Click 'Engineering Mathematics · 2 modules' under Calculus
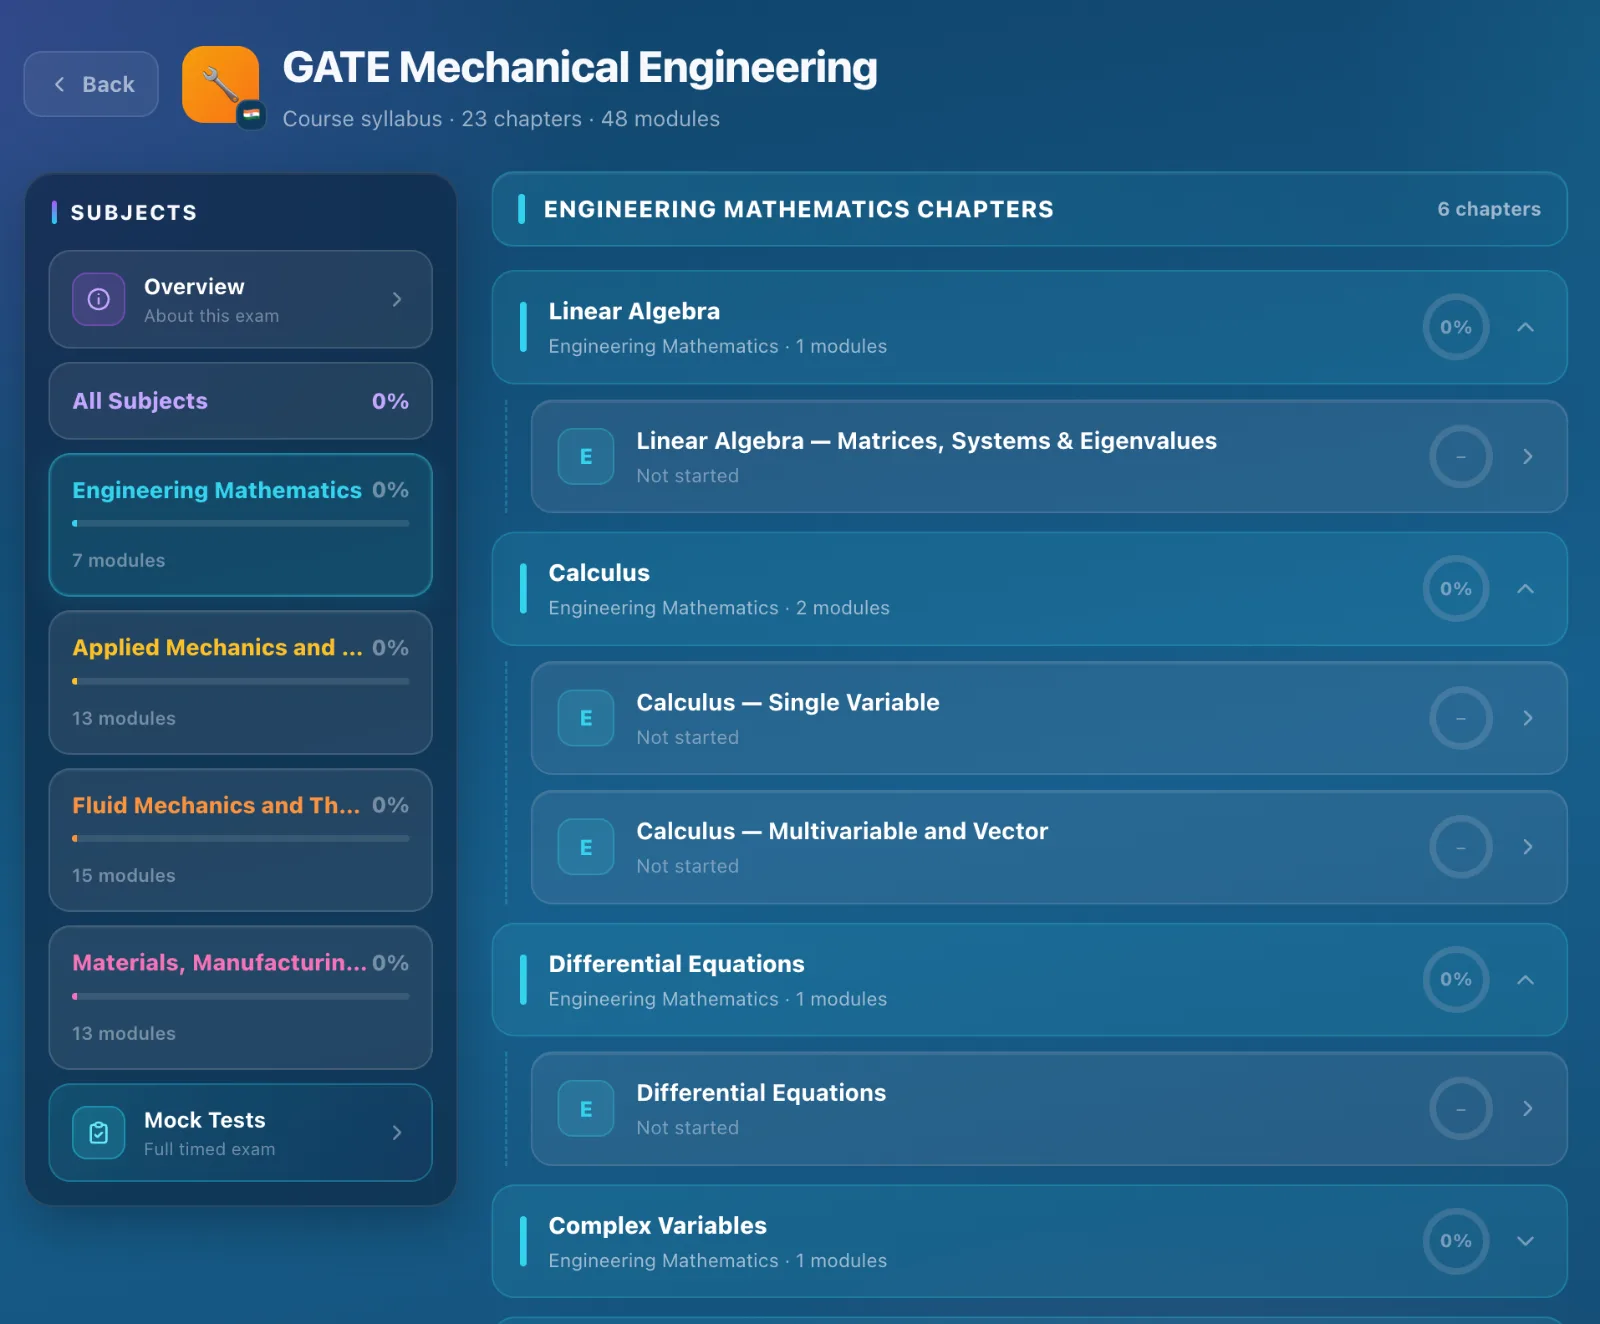 718,608
